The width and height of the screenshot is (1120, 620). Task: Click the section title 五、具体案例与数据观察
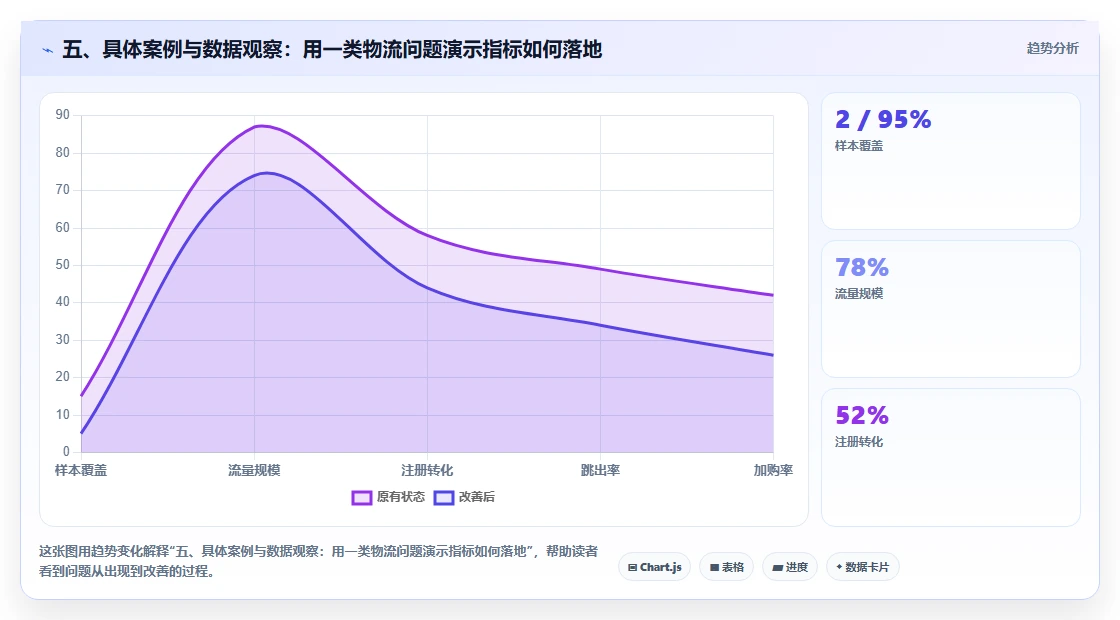(332, 50)
